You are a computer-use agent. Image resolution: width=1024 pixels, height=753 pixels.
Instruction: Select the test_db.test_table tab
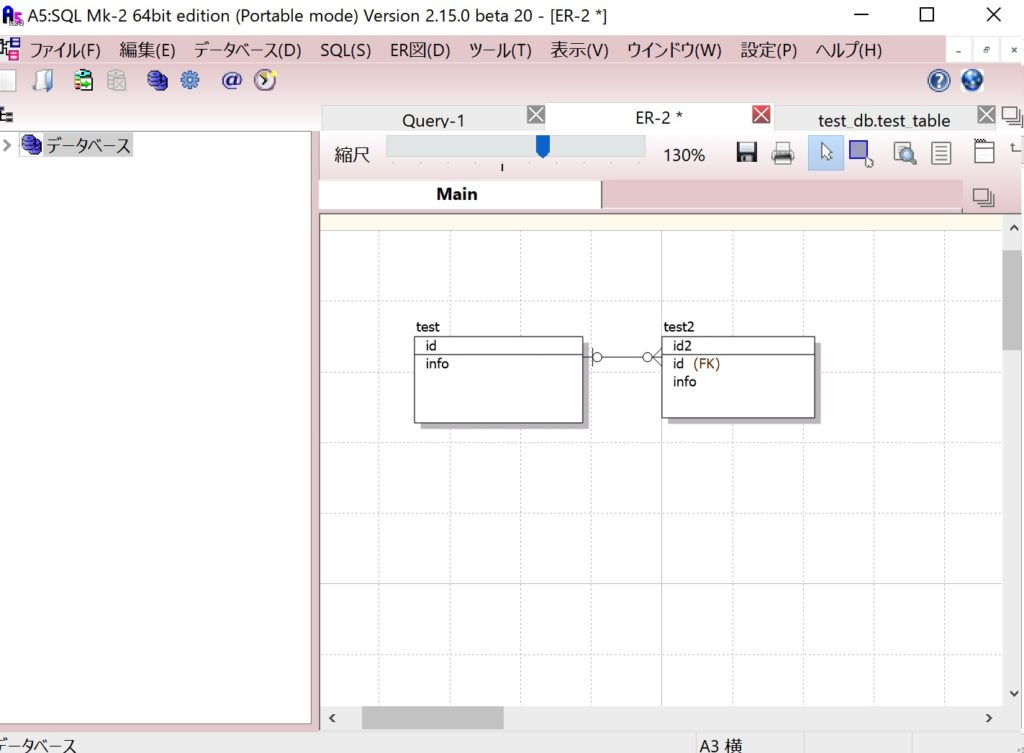click(x=884, y=120)
